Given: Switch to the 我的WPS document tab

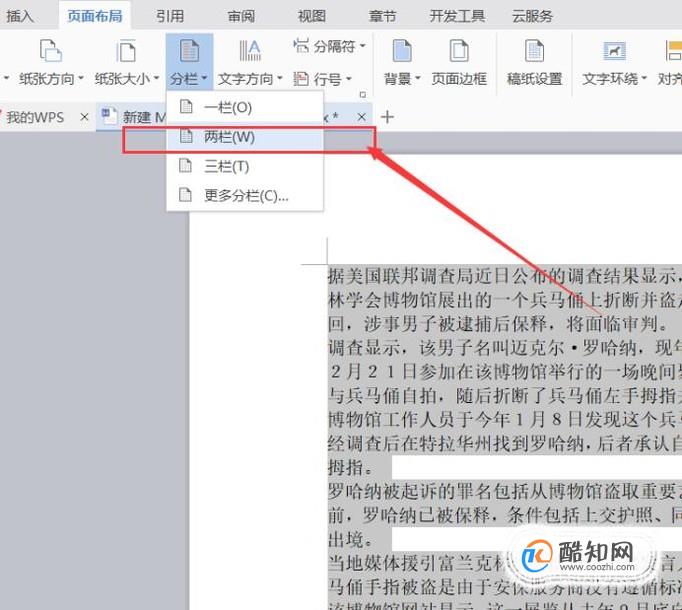Looking at the screenshot, I should click(x=35, y=117).
